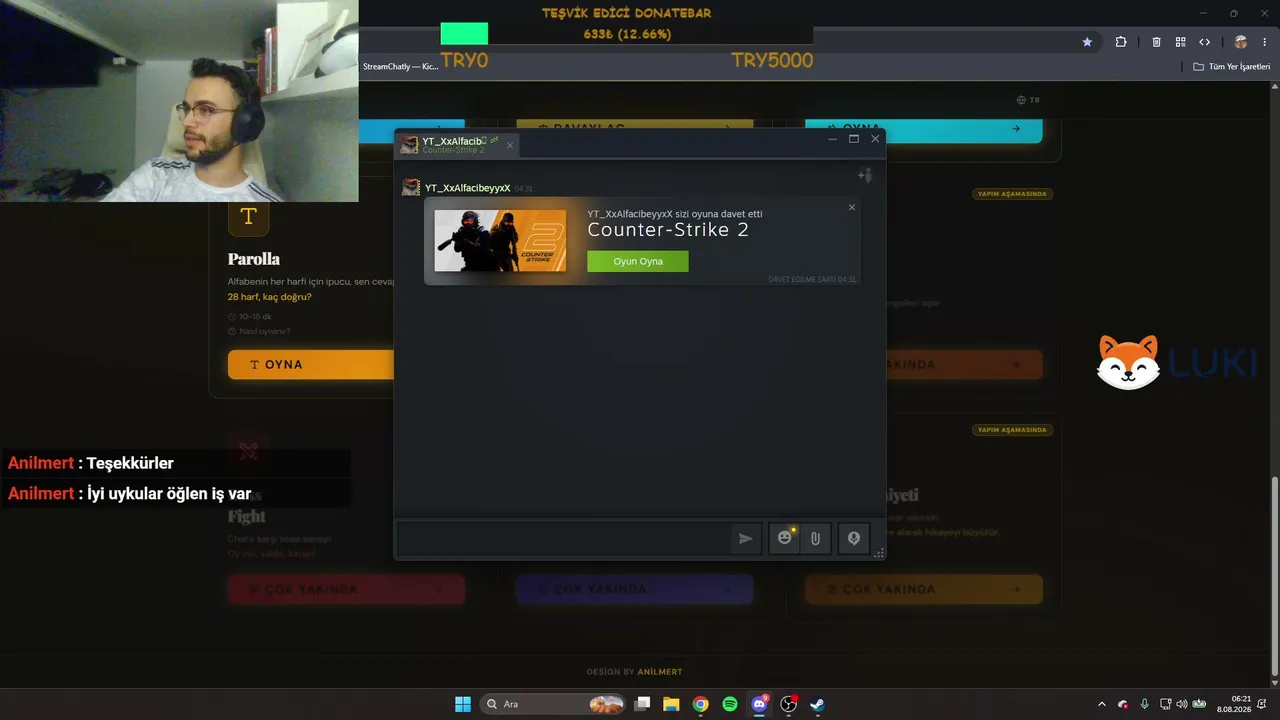Click YT_XxAlfacibeyyxX avatar in message list
The width and height of the screenshot is (1280, 720).
410,187
